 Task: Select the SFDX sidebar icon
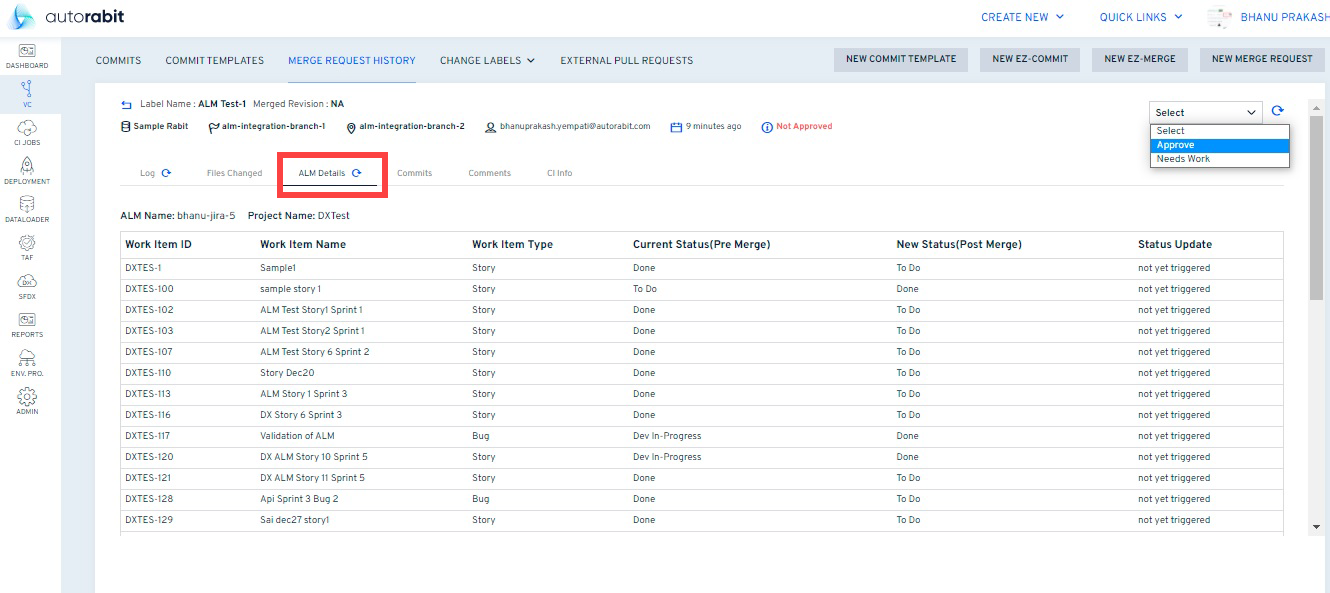coord(27,285)
